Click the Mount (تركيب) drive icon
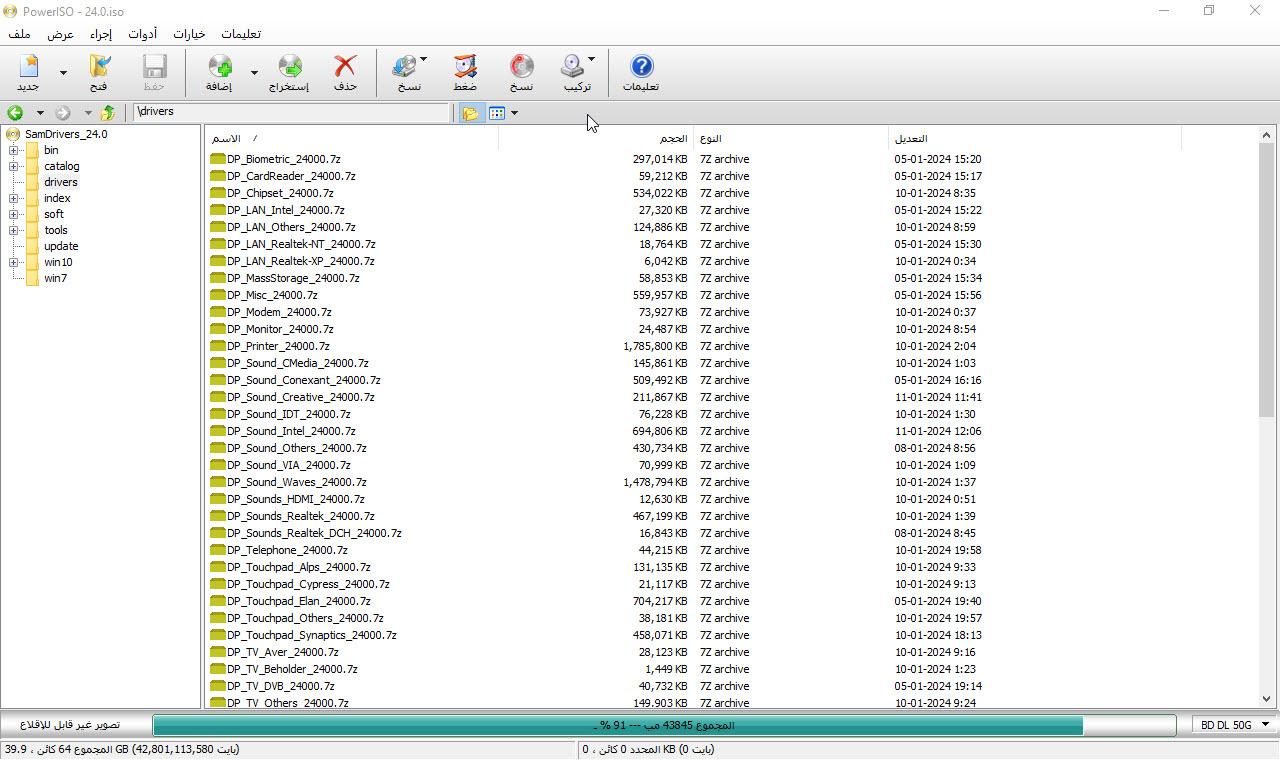Image resolution: width=1280 pixels, height=760 pixels. click(573, 67)
